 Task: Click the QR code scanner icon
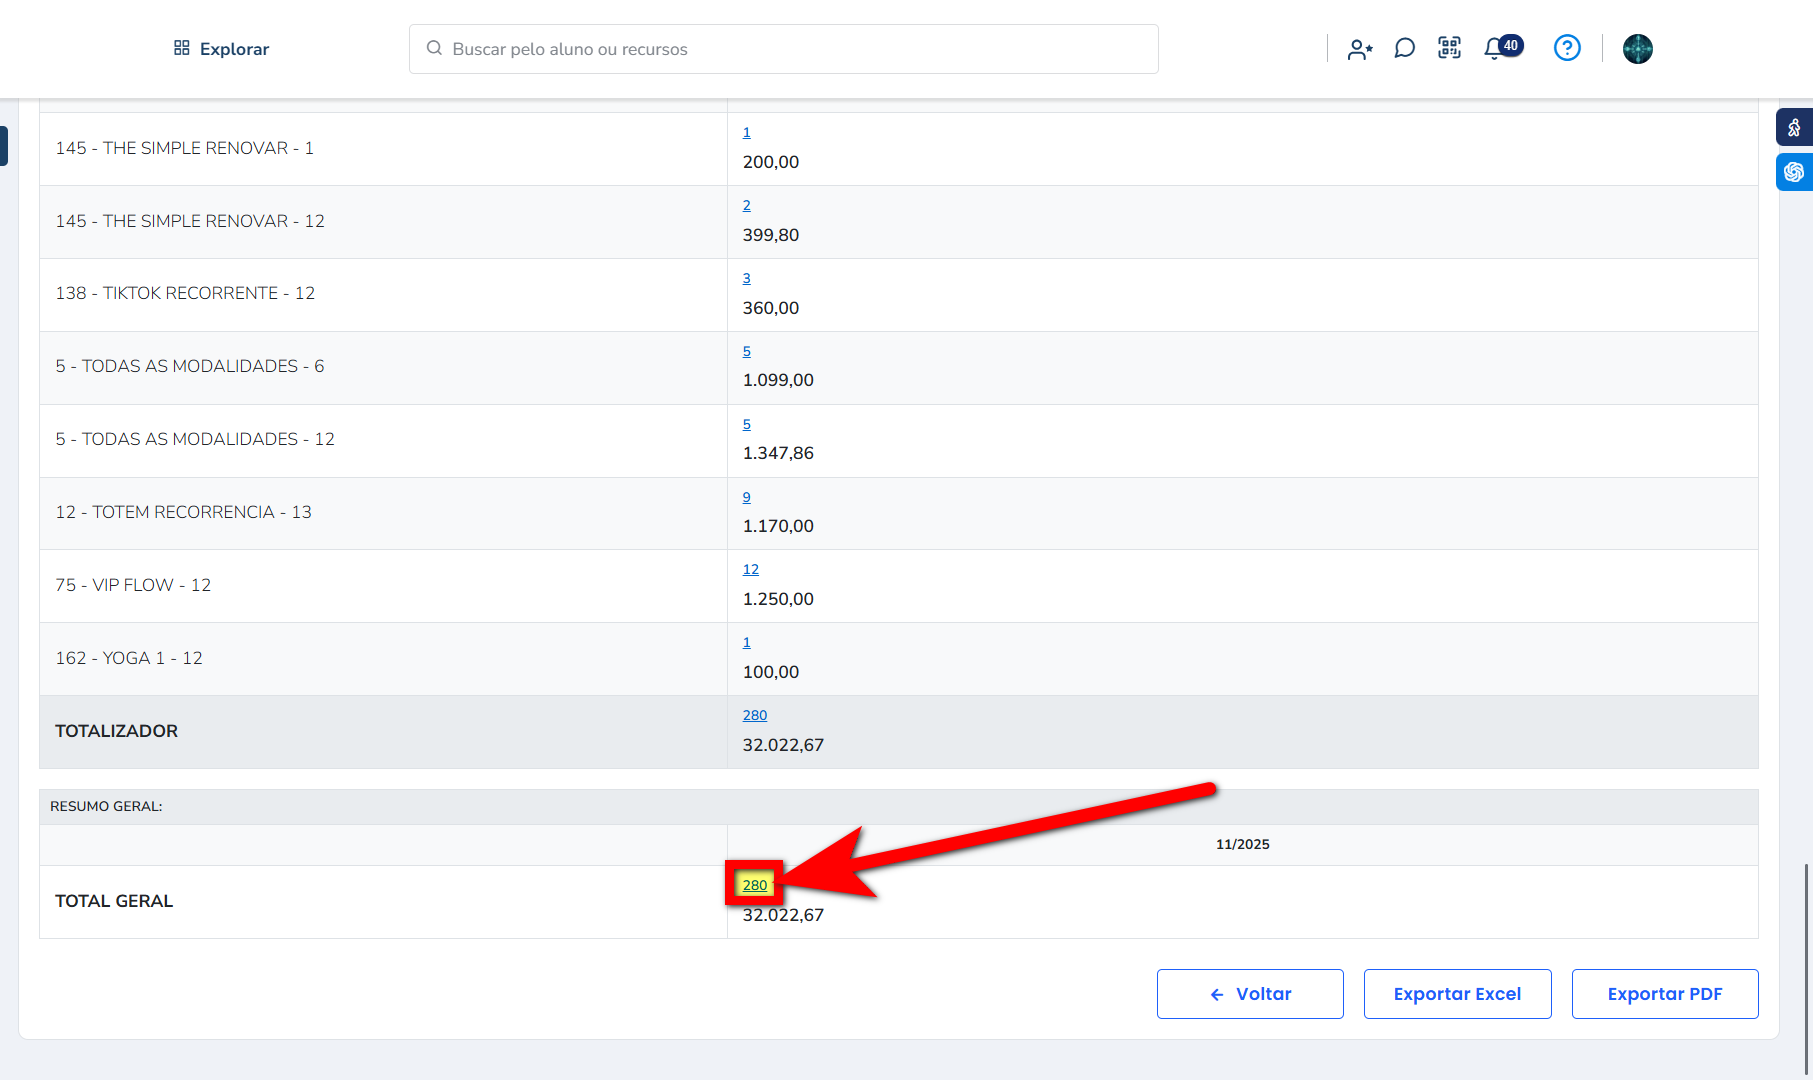pos(1449,48)
